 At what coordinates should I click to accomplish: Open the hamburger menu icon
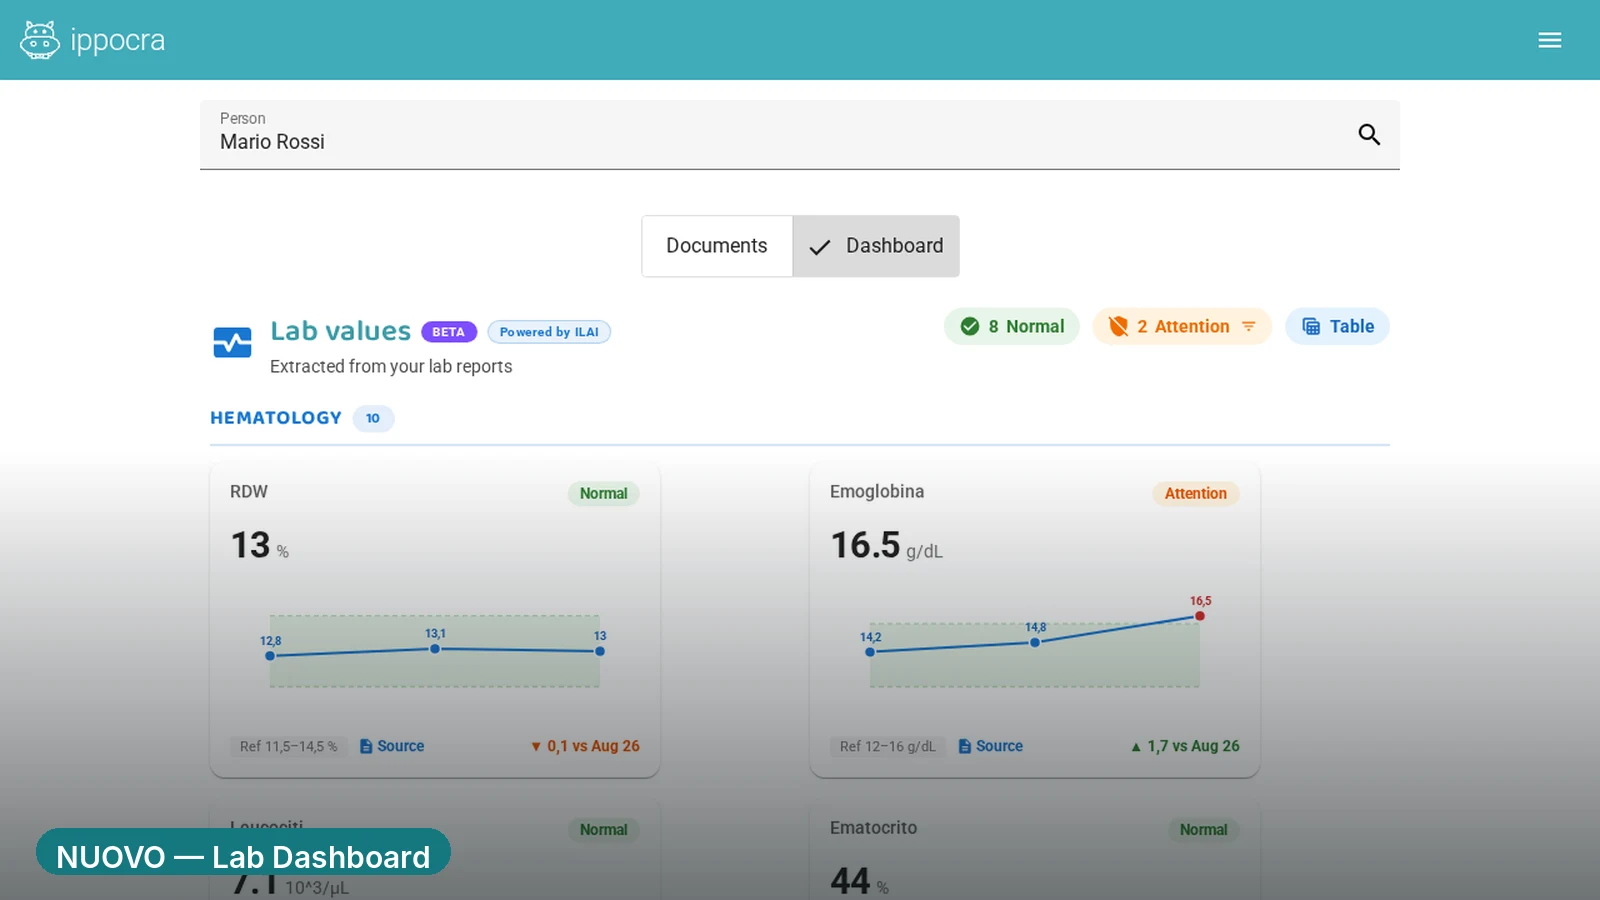point(1550,40)
